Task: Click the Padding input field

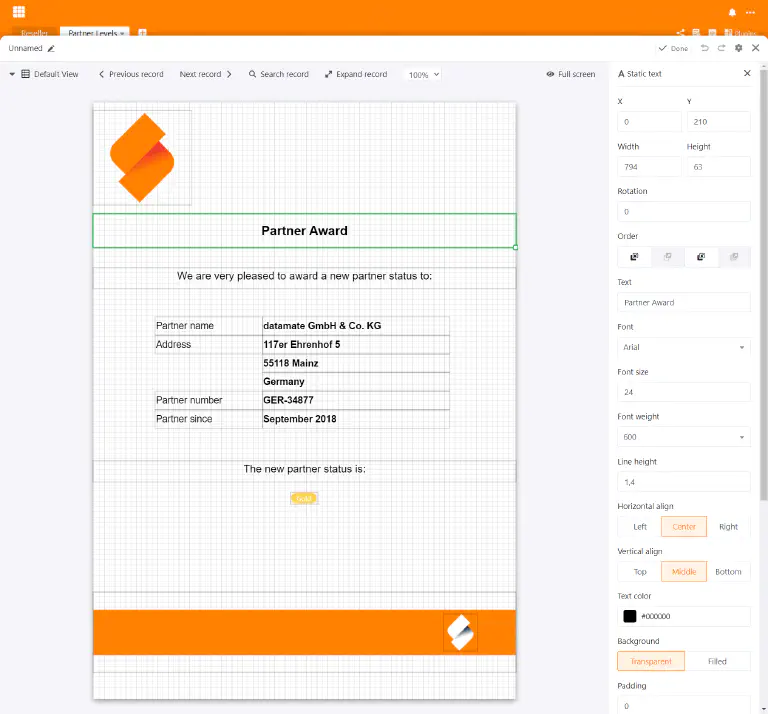Action: coord(684,706)
